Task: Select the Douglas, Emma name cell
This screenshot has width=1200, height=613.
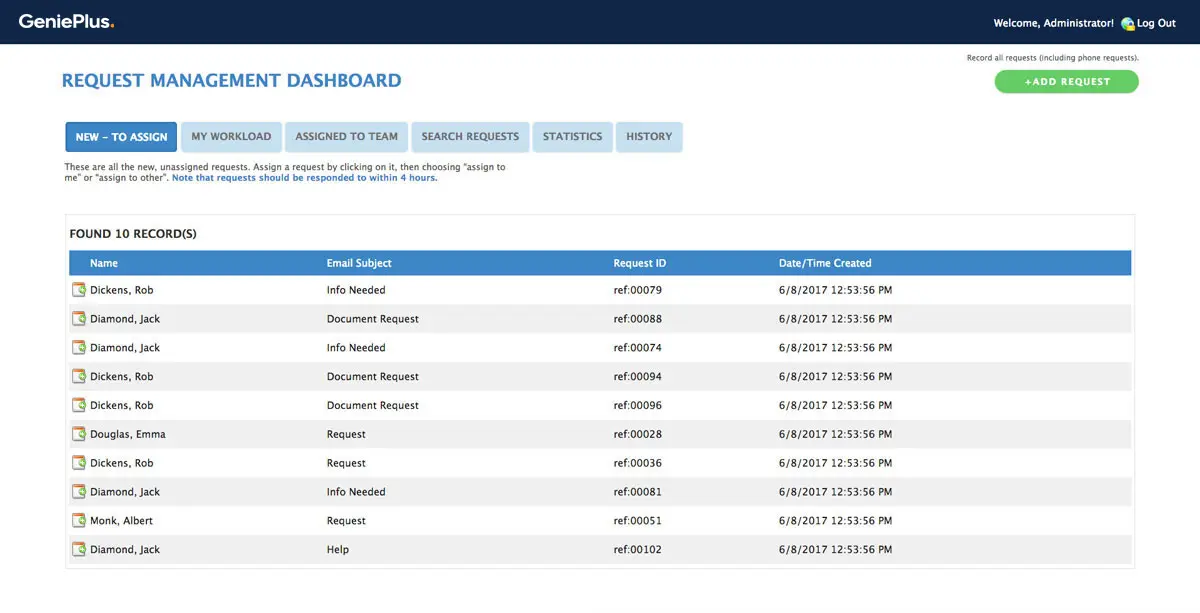Action: (128, 435)
